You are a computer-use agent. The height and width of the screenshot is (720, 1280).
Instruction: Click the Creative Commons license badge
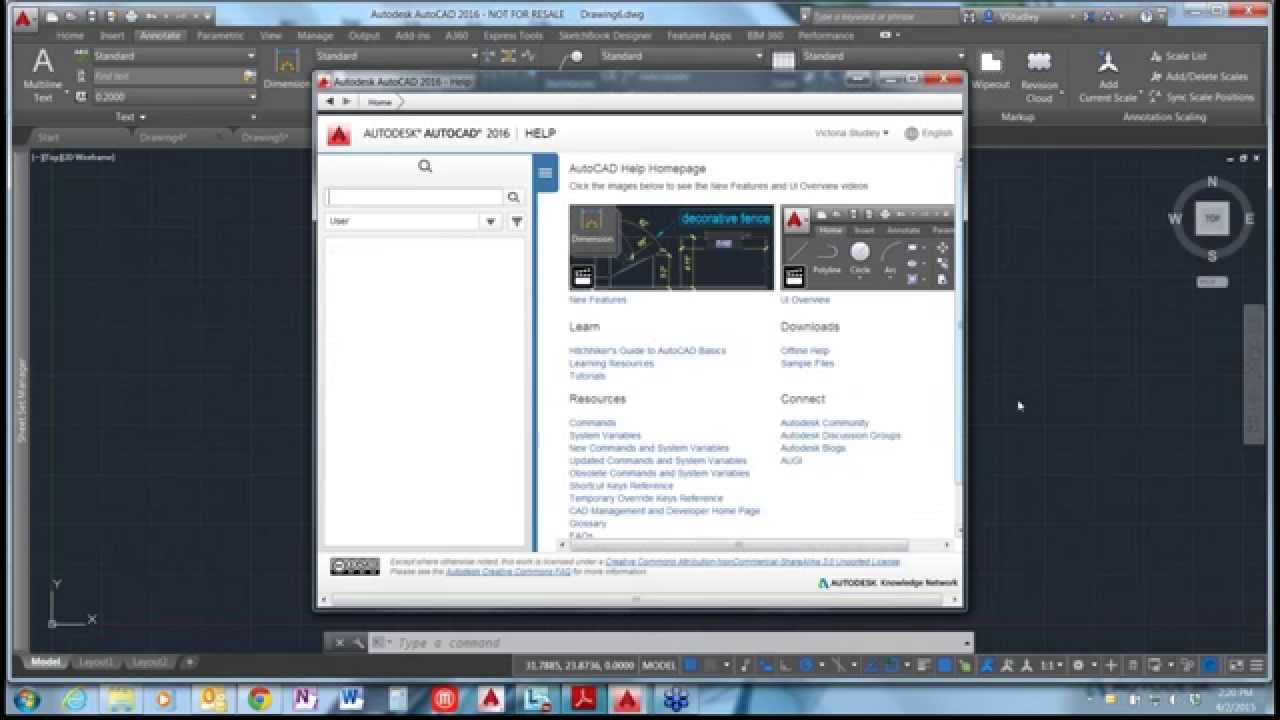click(355, 566)
